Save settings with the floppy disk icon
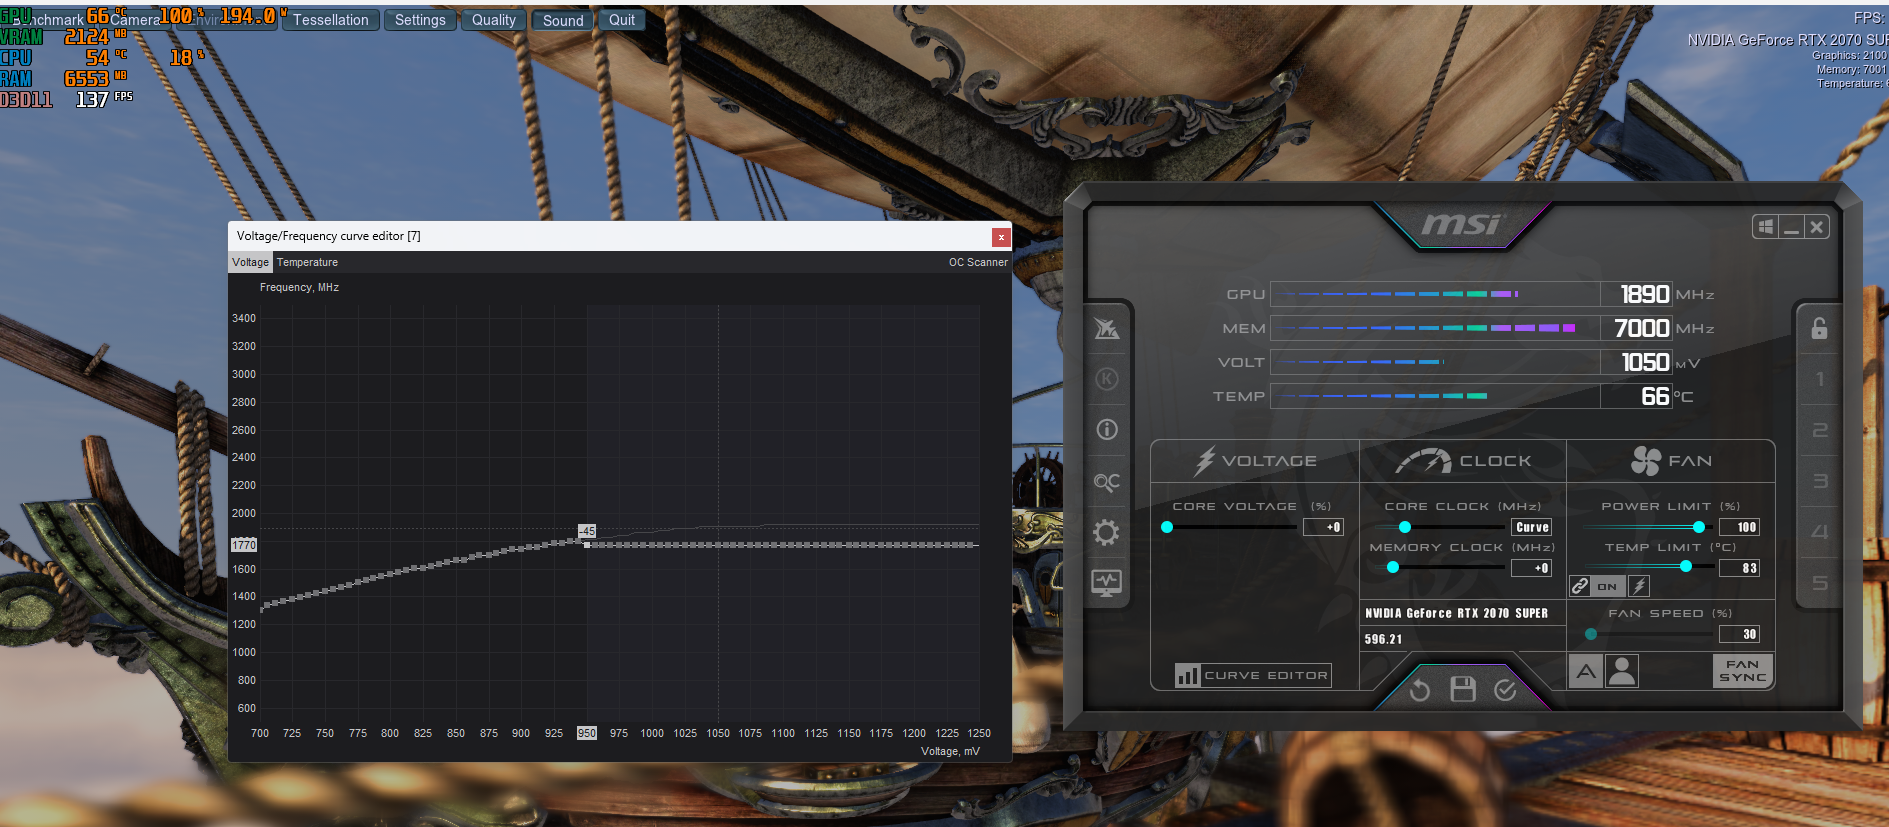Screen dimensions: 1889x827 (x=1463, y=689)
